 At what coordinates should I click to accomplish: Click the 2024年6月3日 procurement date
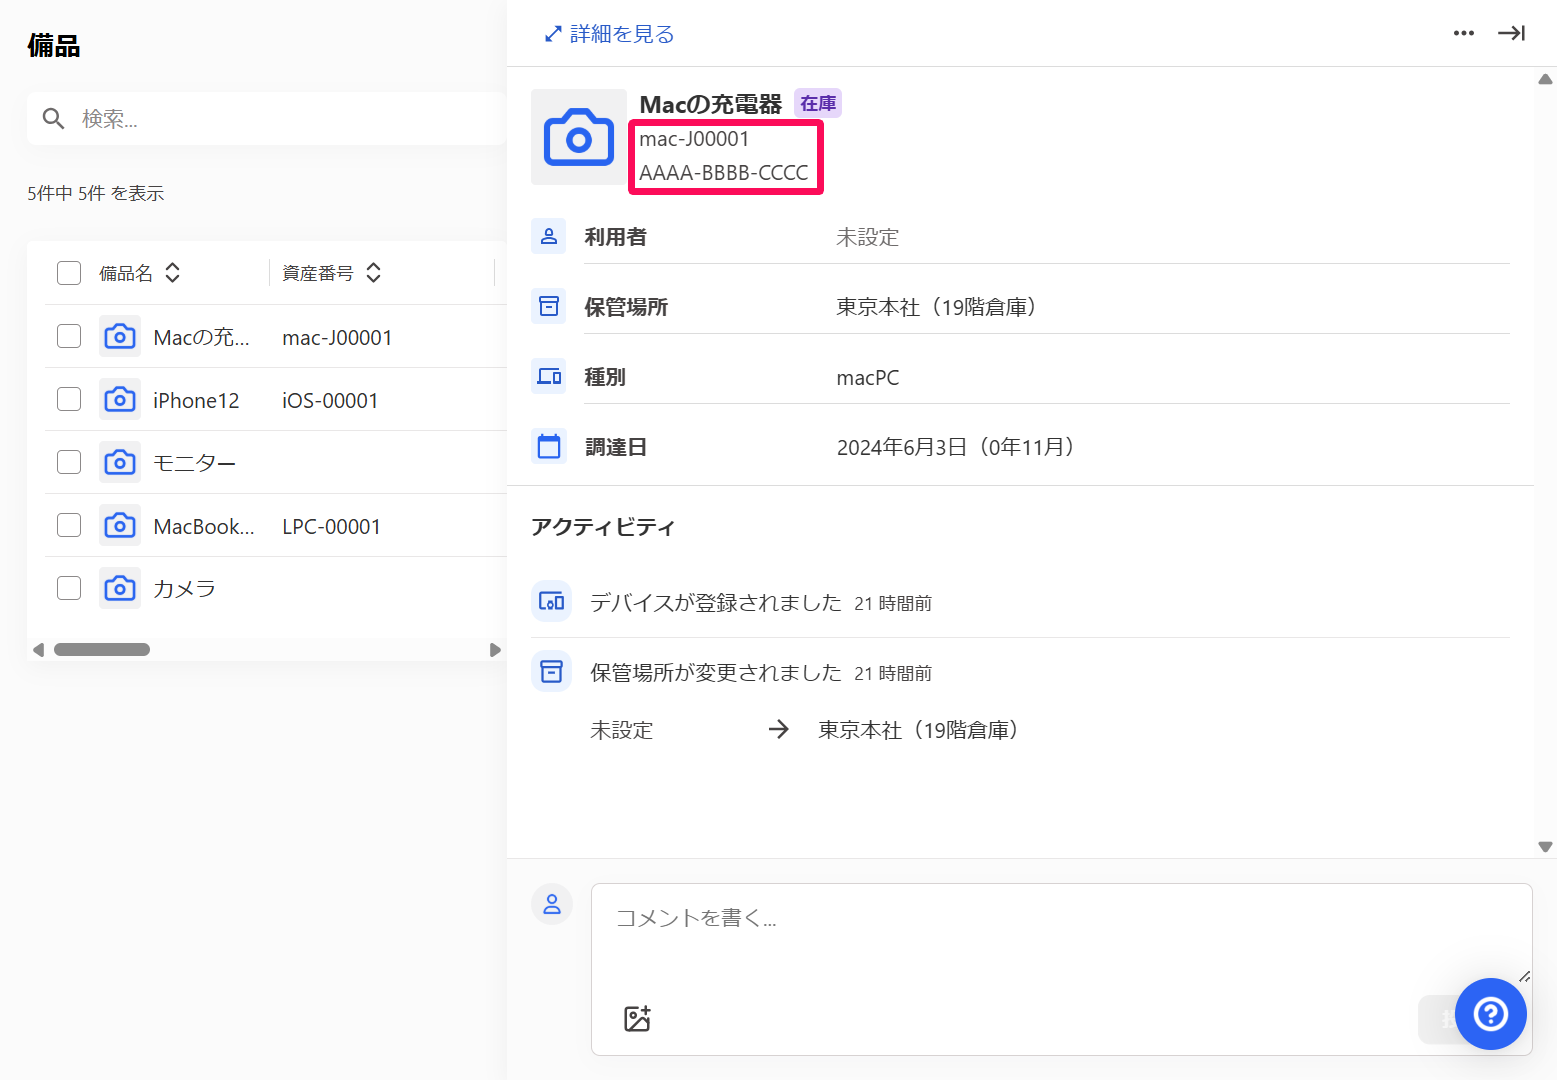pos(956,447)
